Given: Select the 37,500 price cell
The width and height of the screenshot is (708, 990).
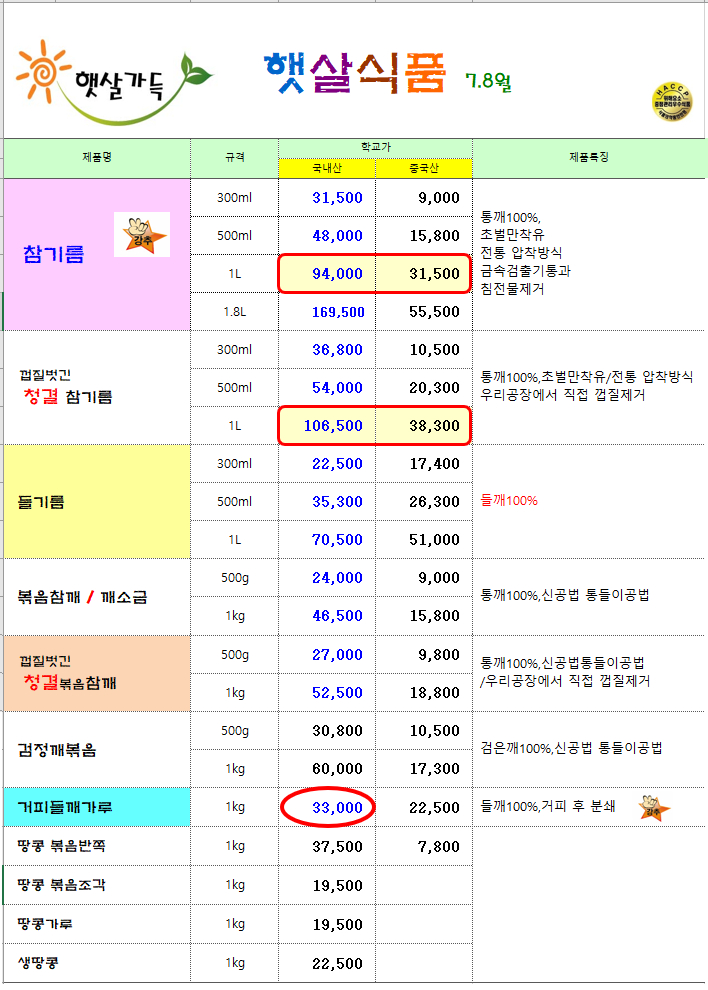Looking at the screenshot, I should (x=327, y=847).
